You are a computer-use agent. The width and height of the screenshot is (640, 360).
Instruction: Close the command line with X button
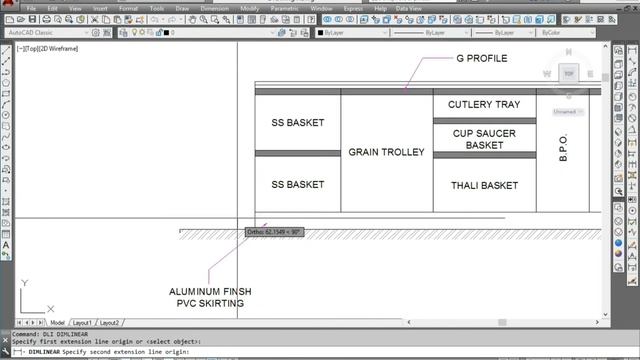tap(5, 340)
